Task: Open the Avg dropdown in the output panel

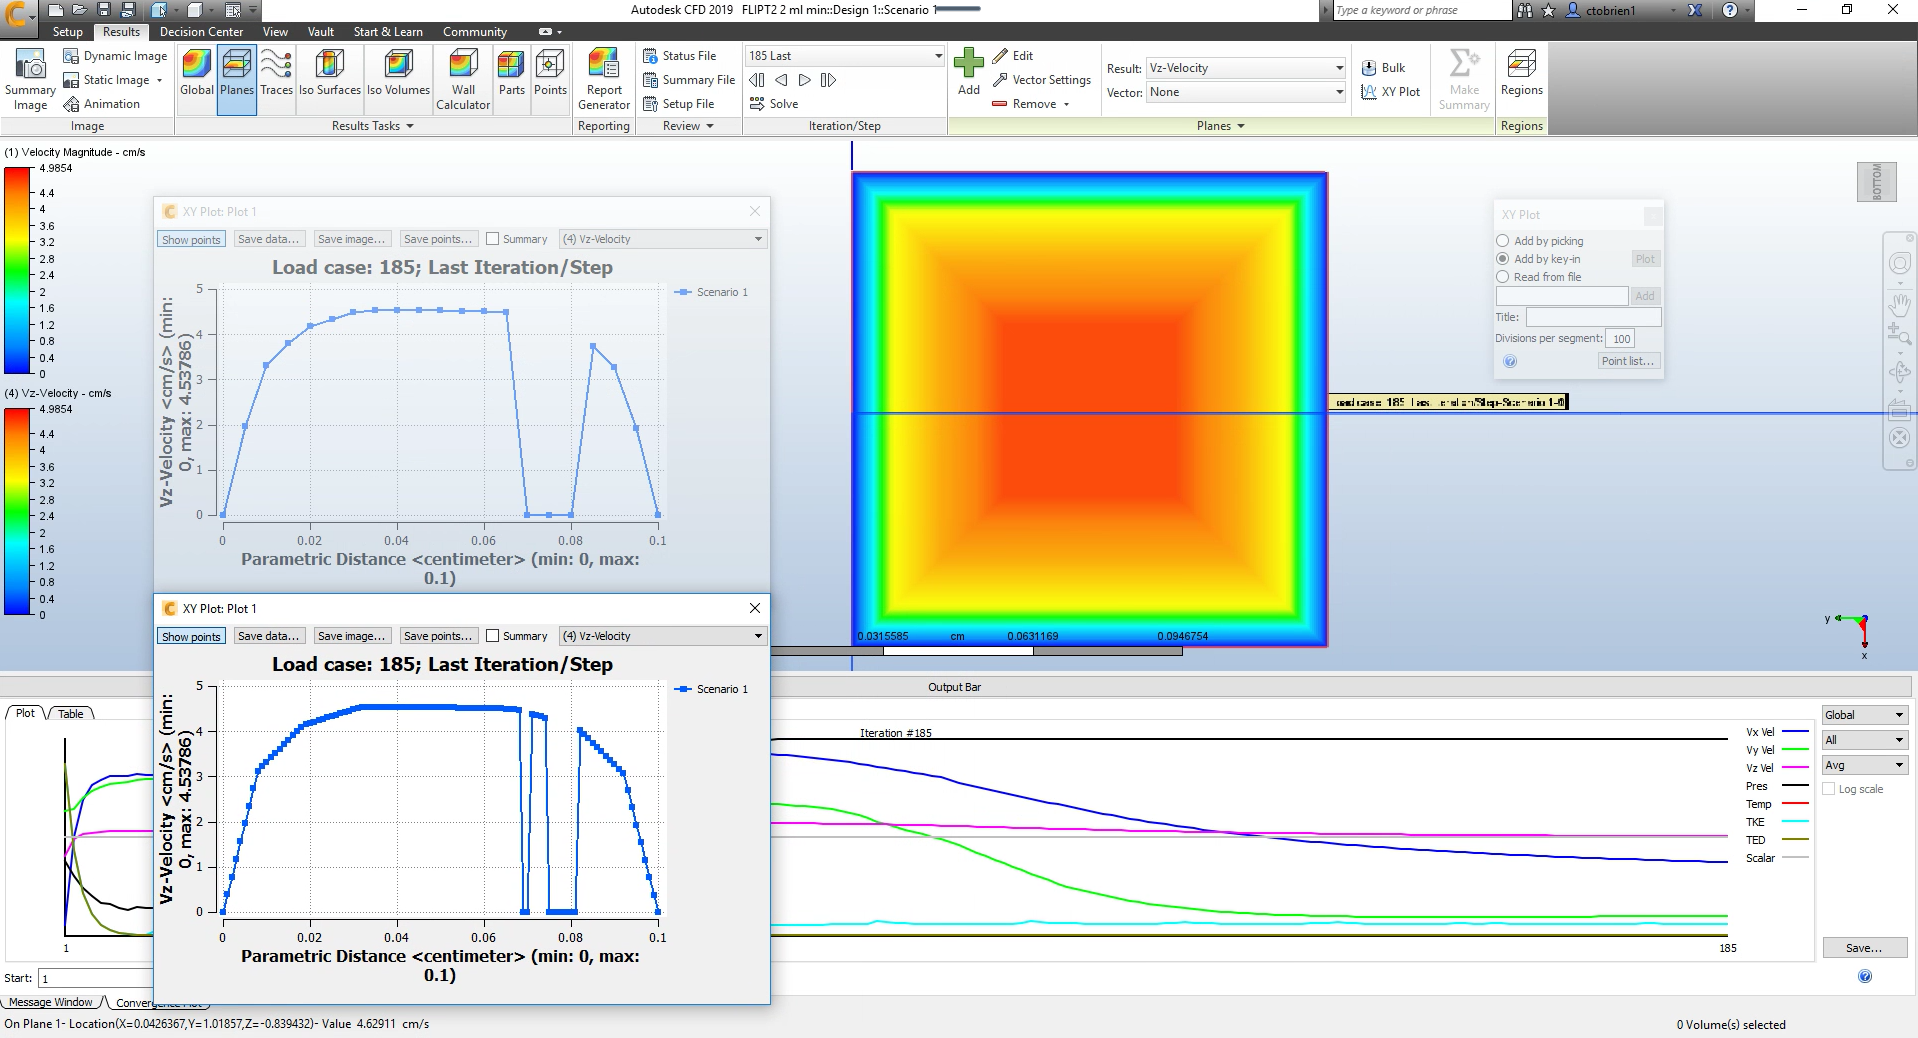Action: pyautogui.click(x=1862, y=764)
